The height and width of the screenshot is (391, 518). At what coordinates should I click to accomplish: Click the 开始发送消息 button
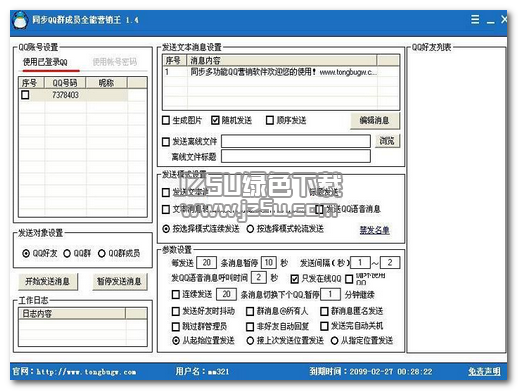point(48,281)
